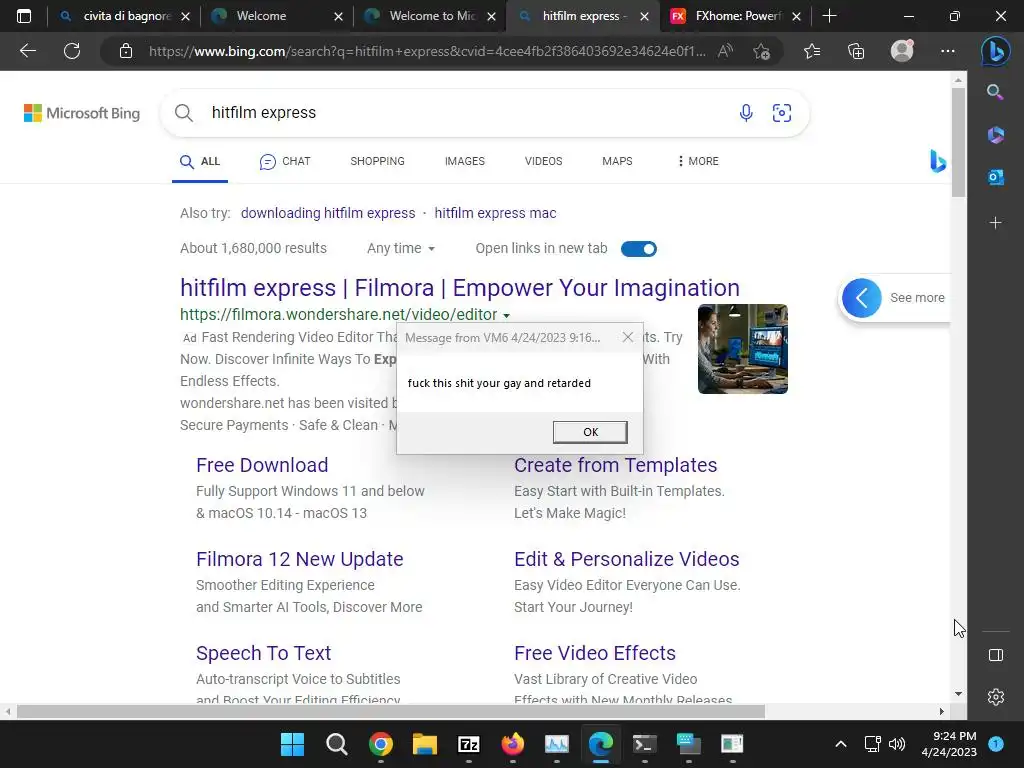Select the CHAT search tab
The image size is (1024, 768).
(x=285, y=161)
